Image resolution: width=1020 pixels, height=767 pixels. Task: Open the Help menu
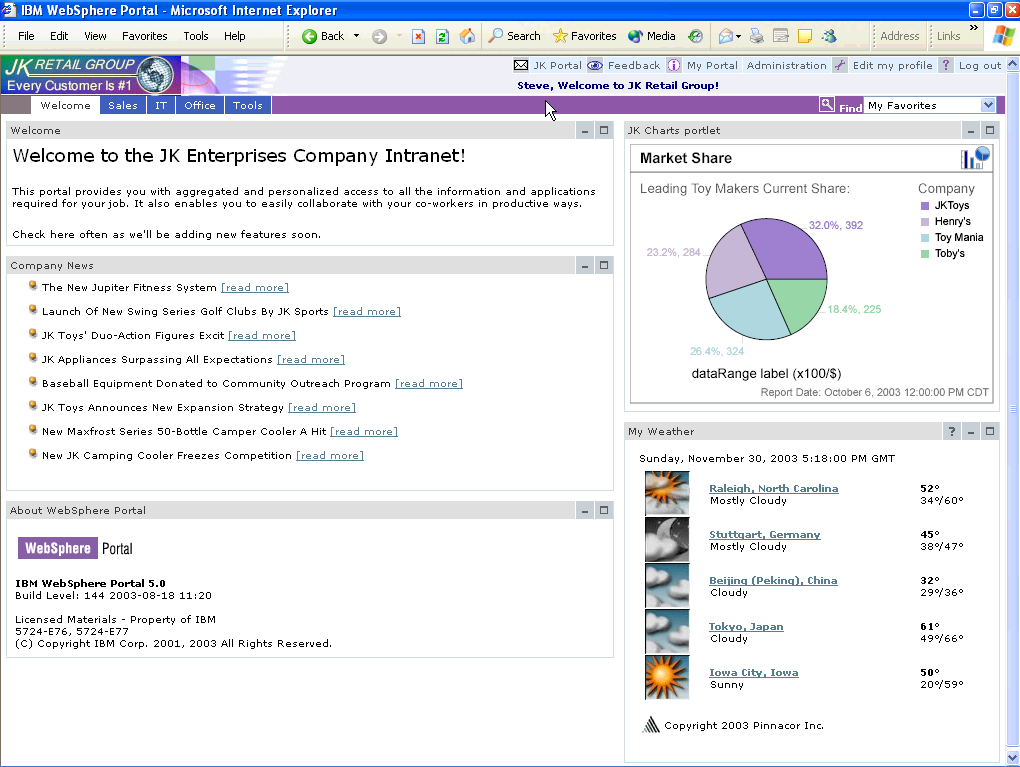tap(235, 36)
